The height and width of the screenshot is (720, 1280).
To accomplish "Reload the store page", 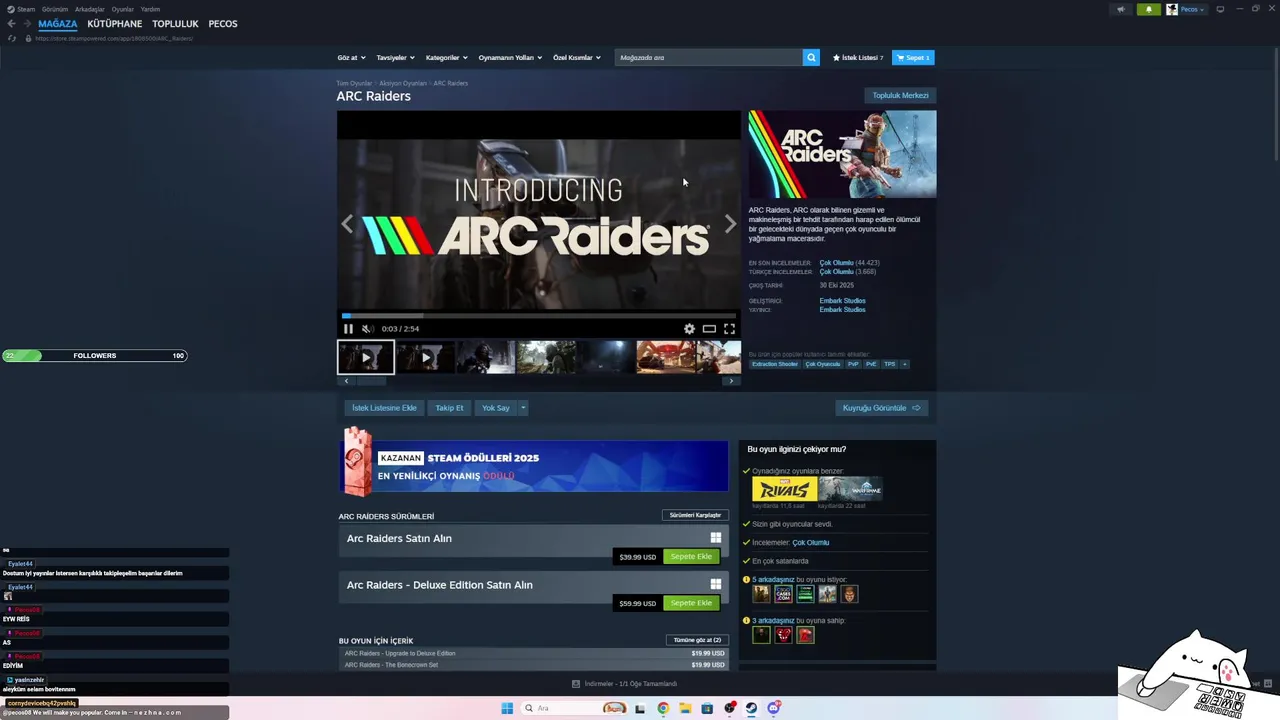I will click(12, 38).
